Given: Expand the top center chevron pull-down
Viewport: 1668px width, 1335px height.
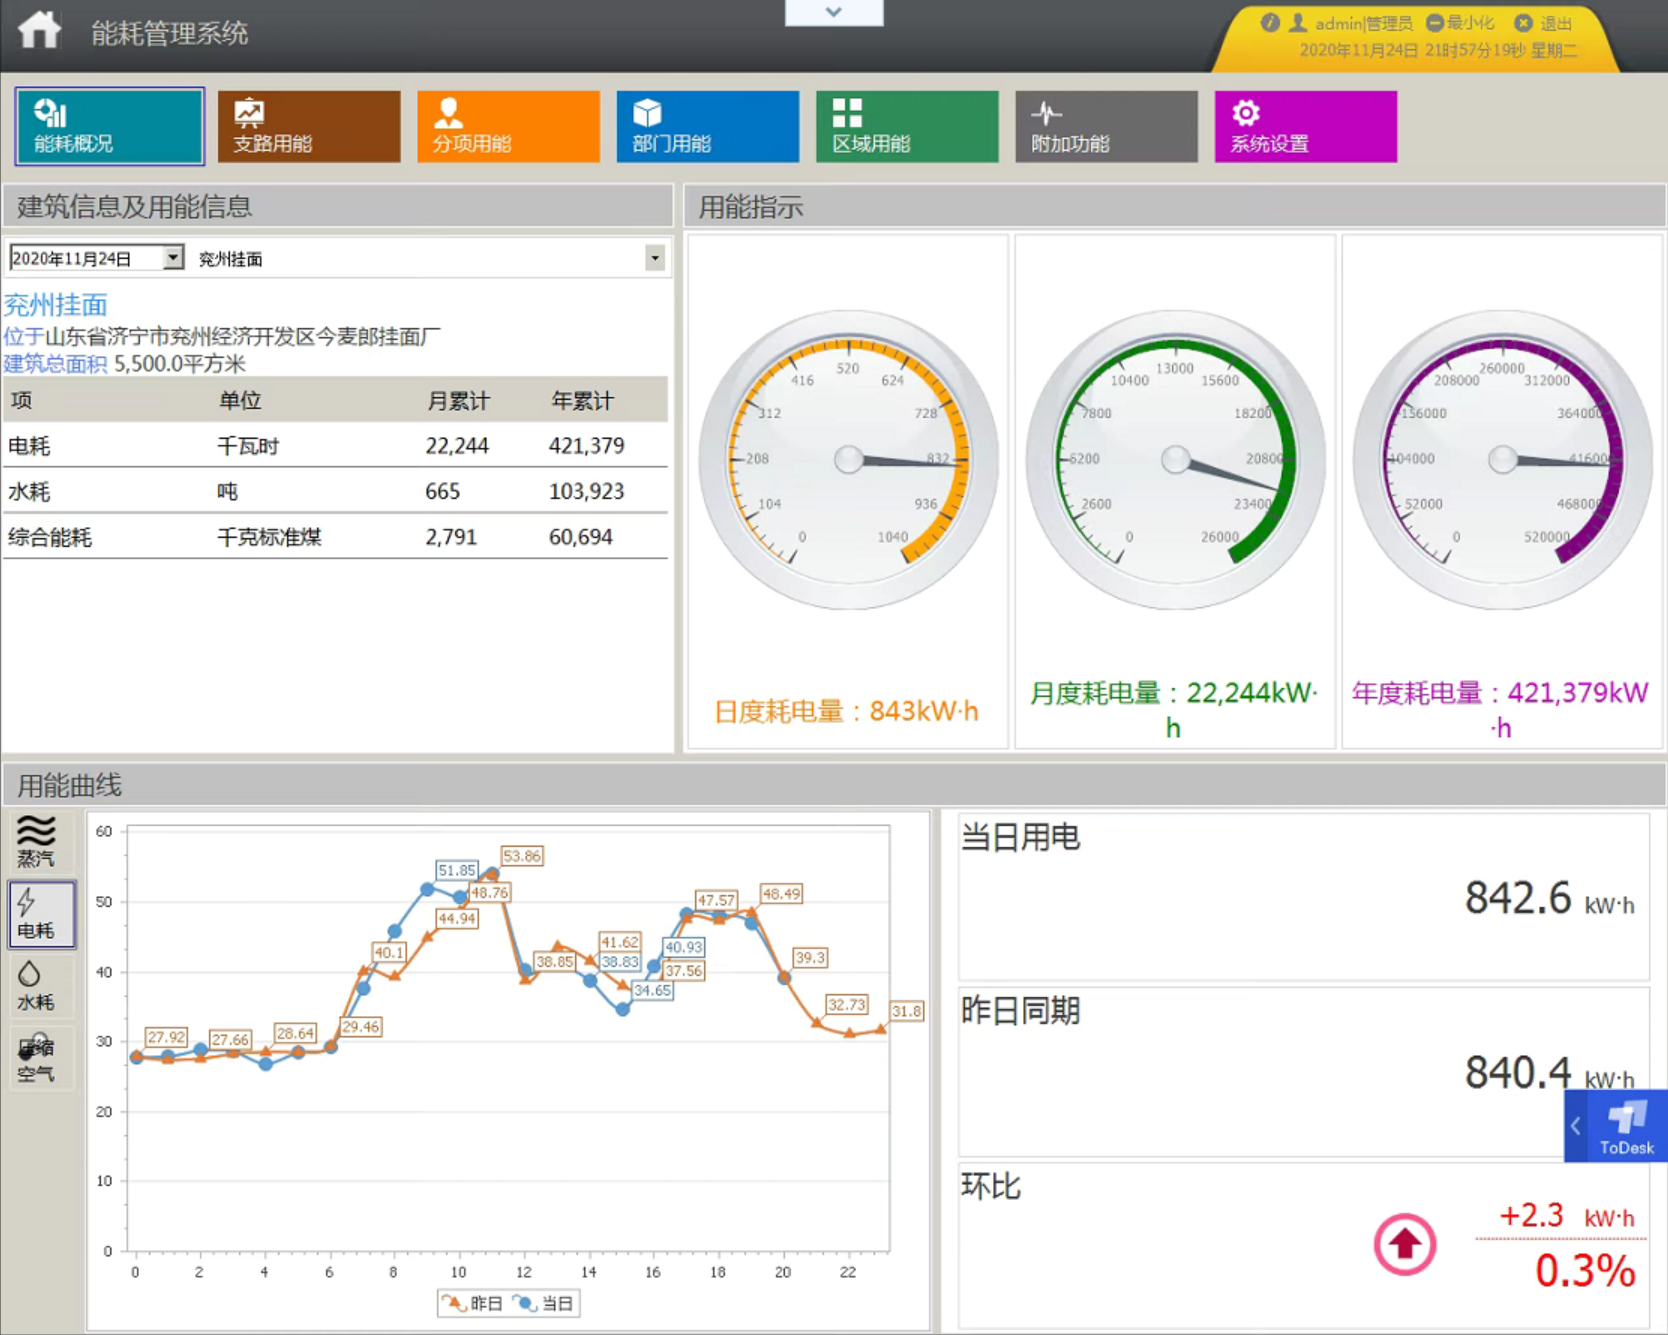Looking at the screenshot, I should click(x=833, y=12).
